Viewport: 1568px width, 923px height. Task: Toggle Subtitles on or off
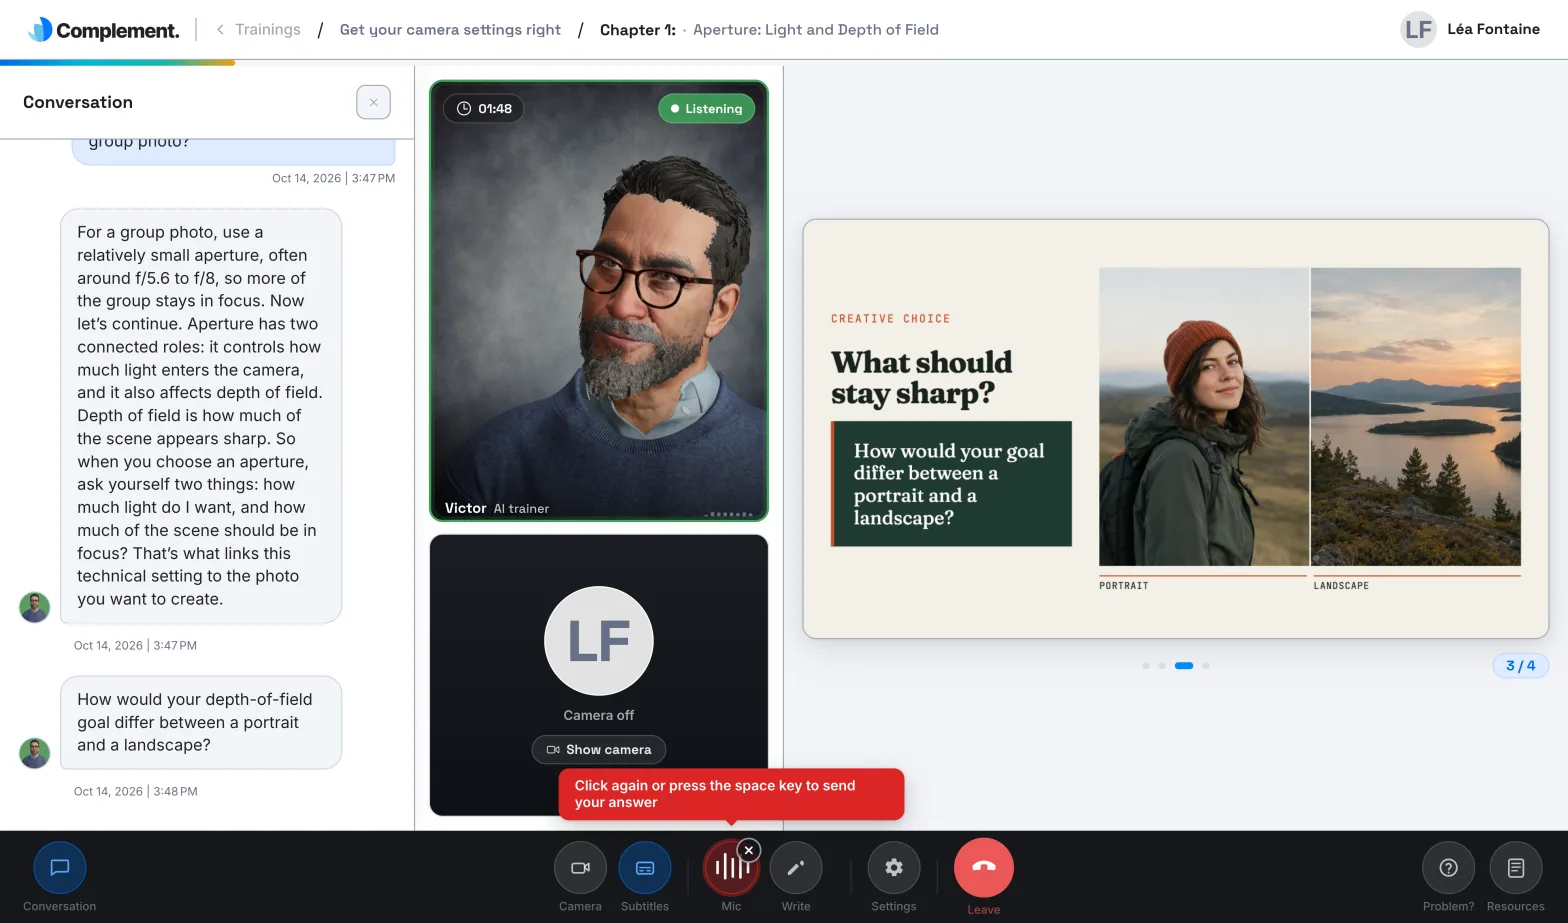(x=645, y=868)
